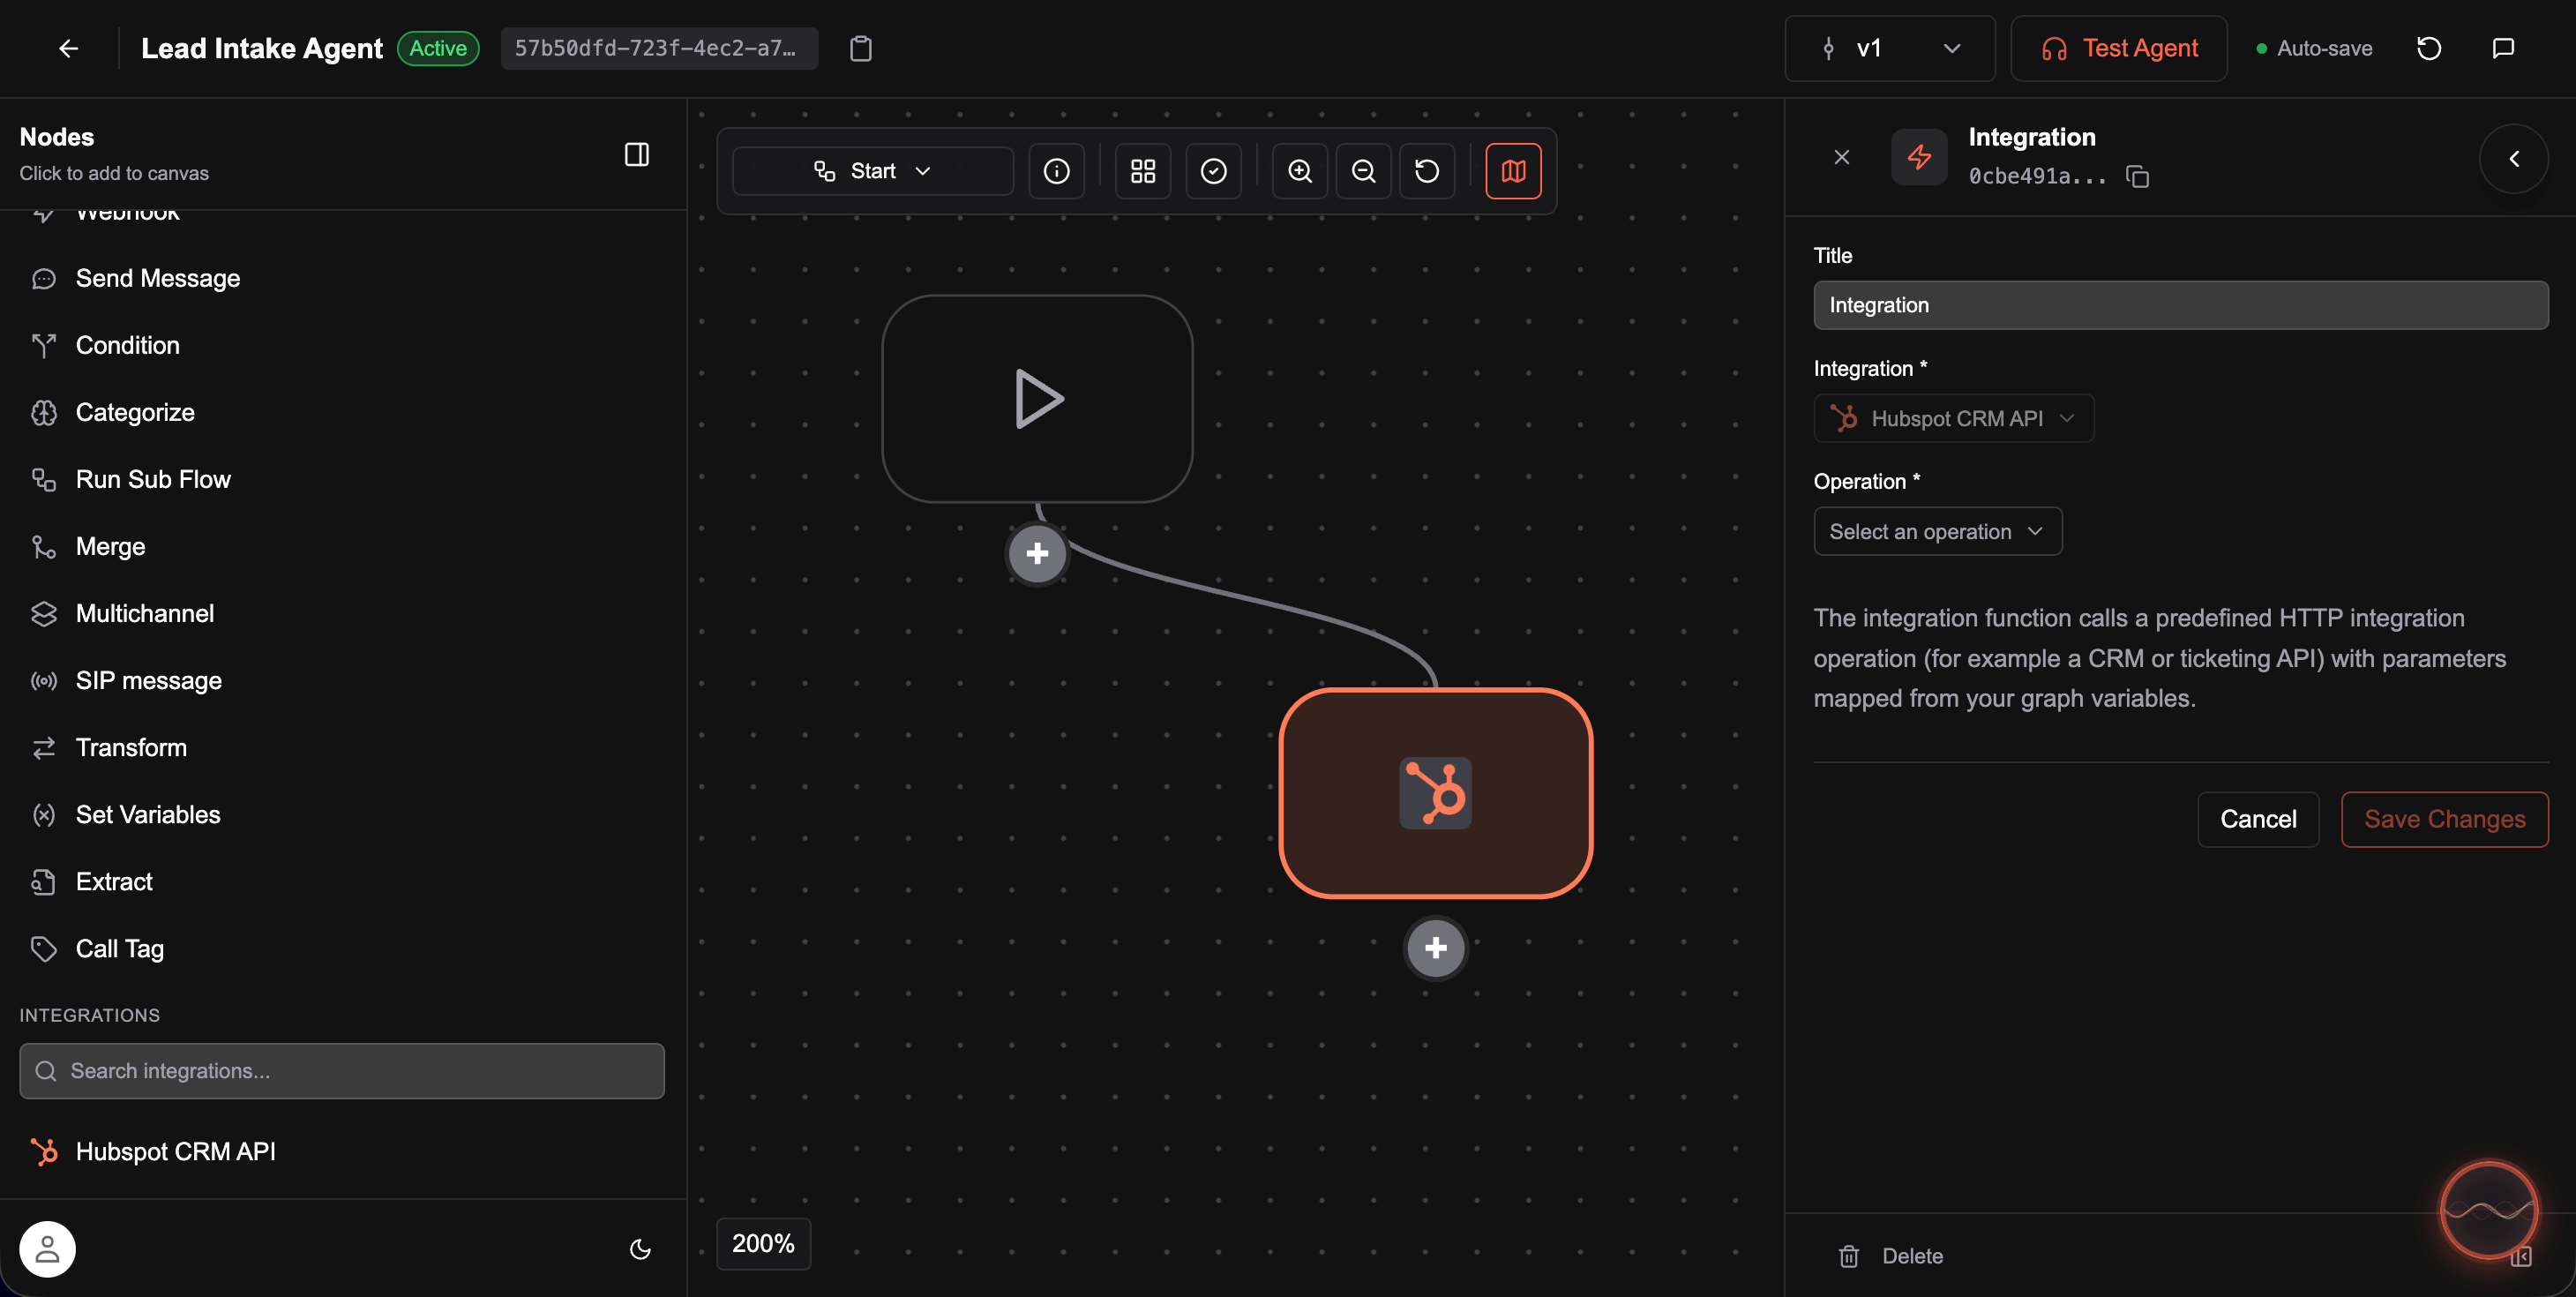This screenshot has width=2576, height=1297.
Task: Open the comments chat icon
Action: tap(2503, 48)
